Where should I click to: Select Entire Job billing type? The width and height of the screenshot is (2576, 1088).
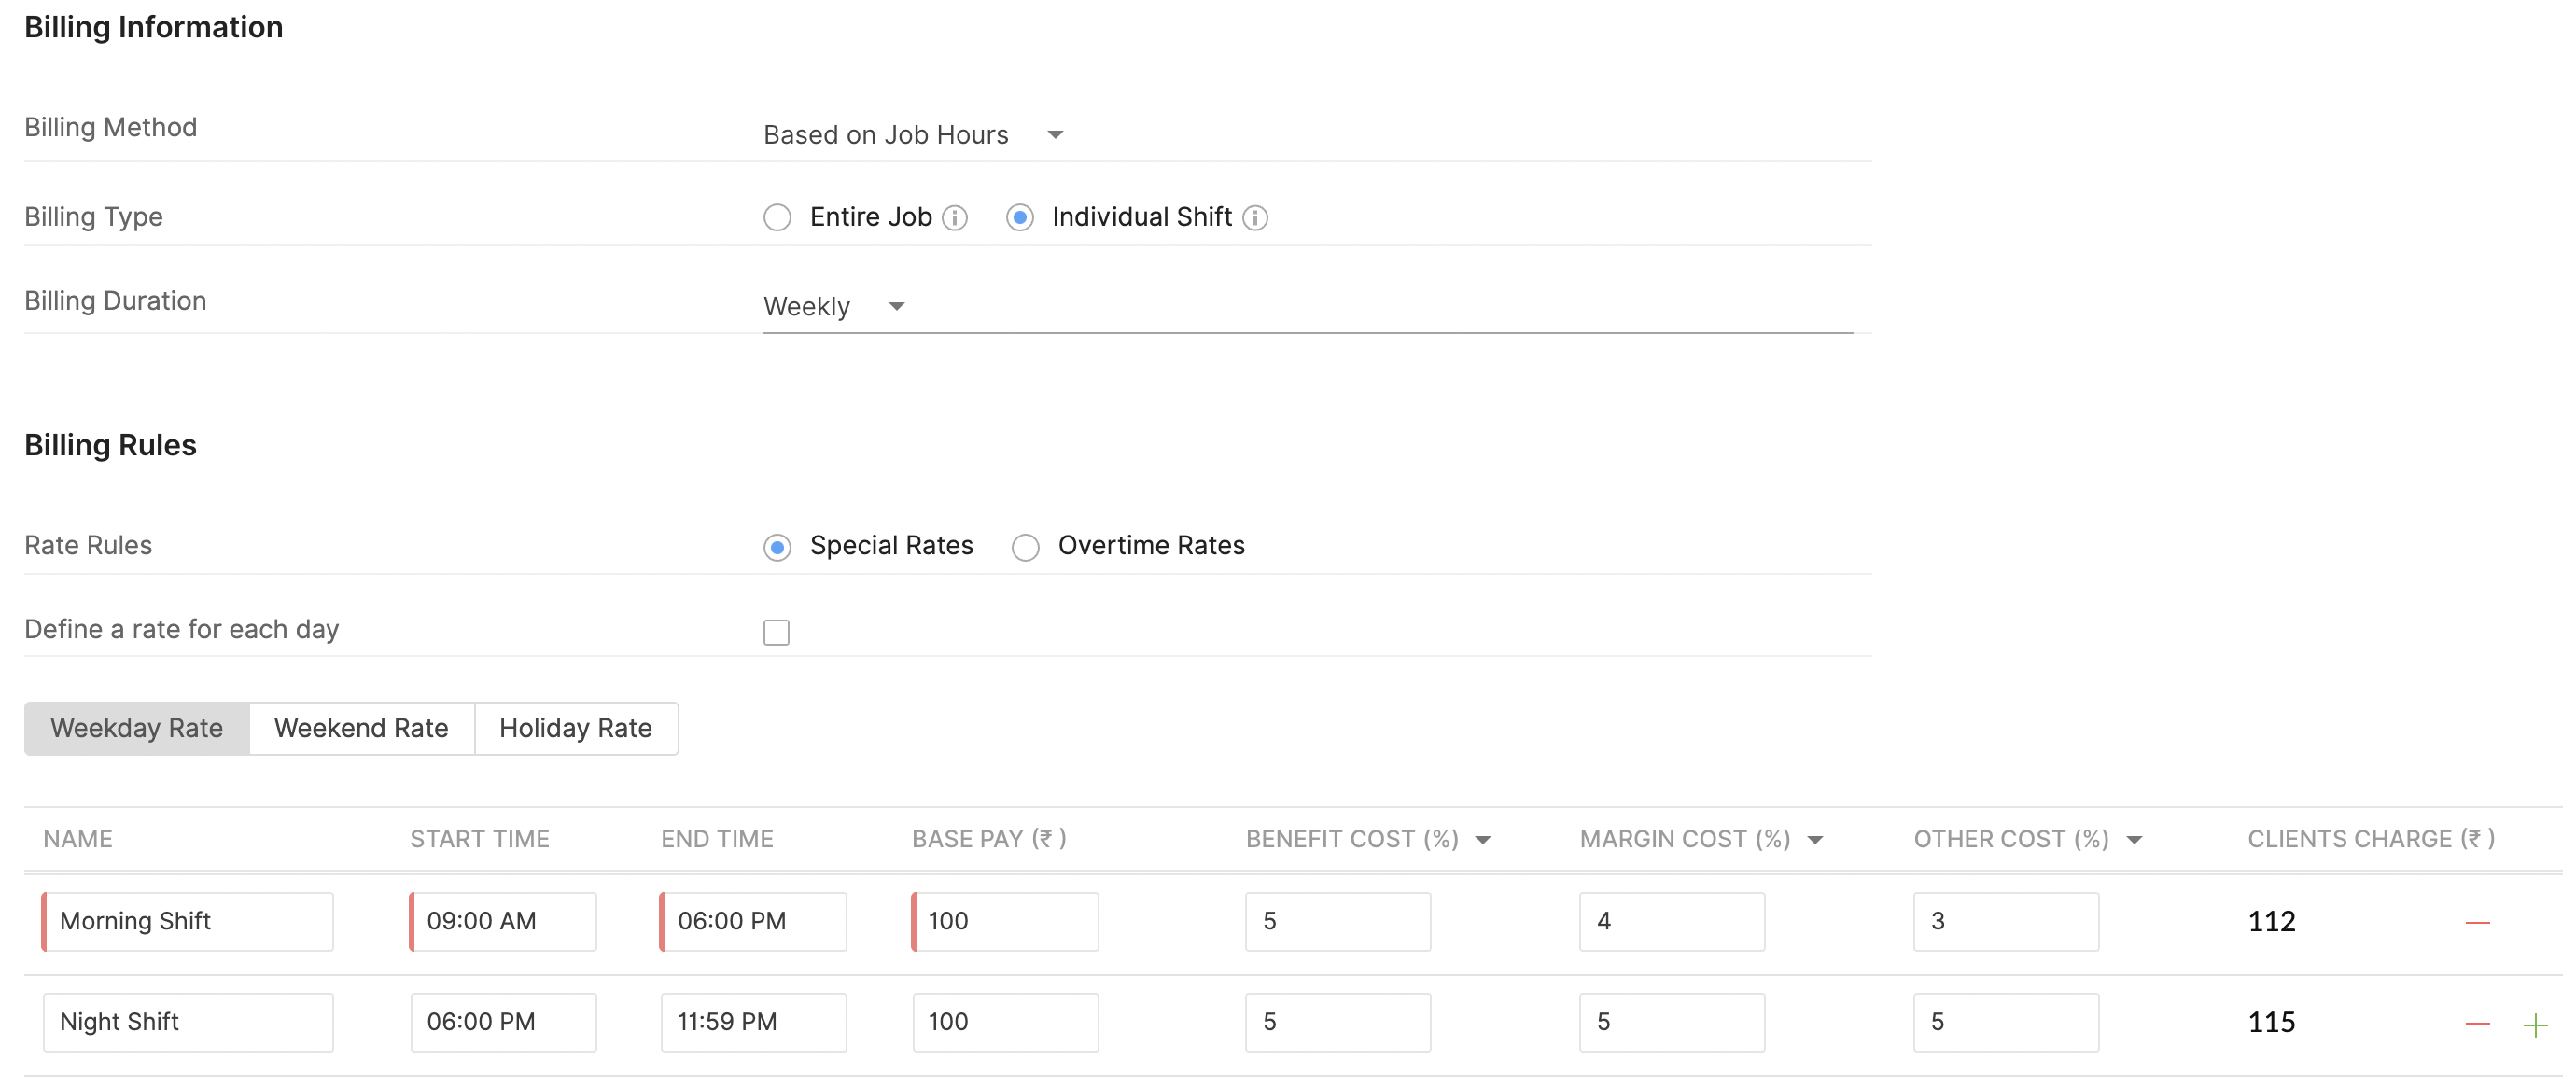(x=777, y=218)
